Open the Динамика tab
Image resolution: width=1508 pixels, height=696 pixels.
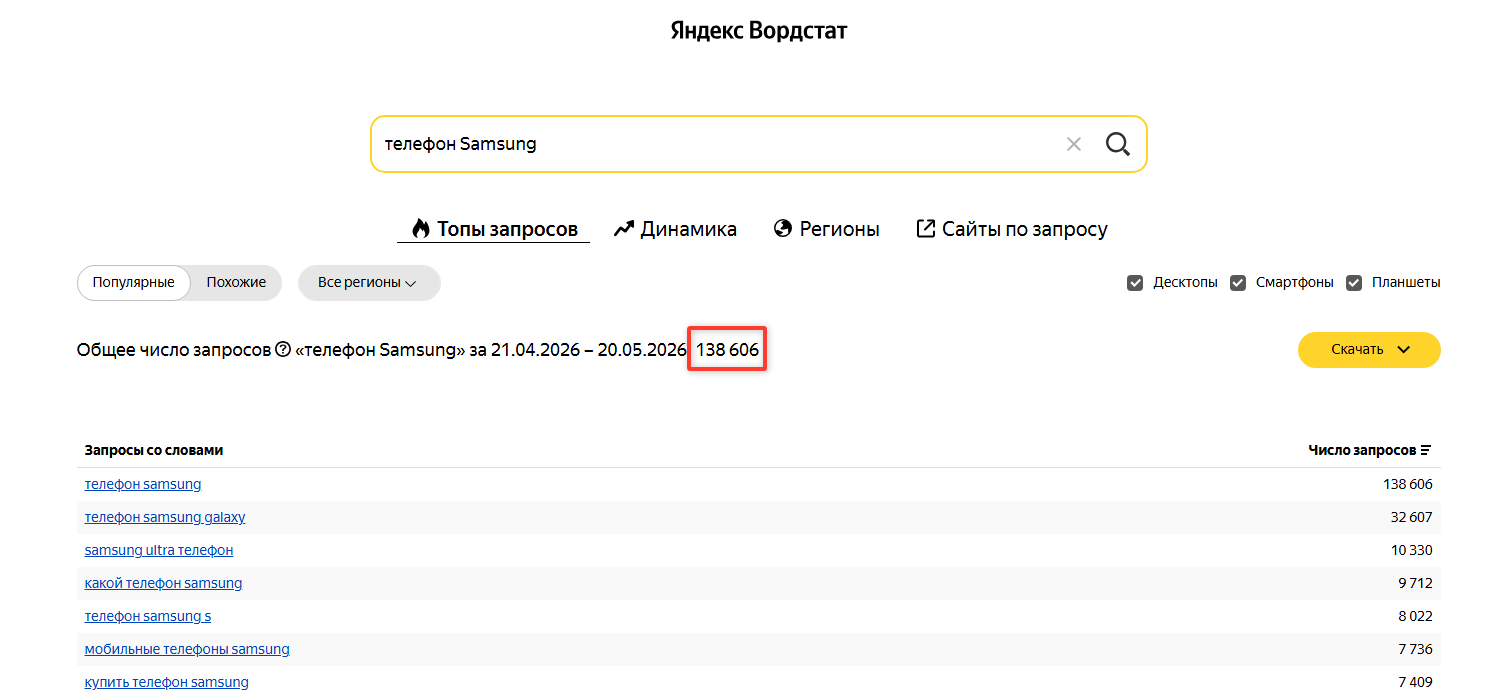tap(675, 229)
